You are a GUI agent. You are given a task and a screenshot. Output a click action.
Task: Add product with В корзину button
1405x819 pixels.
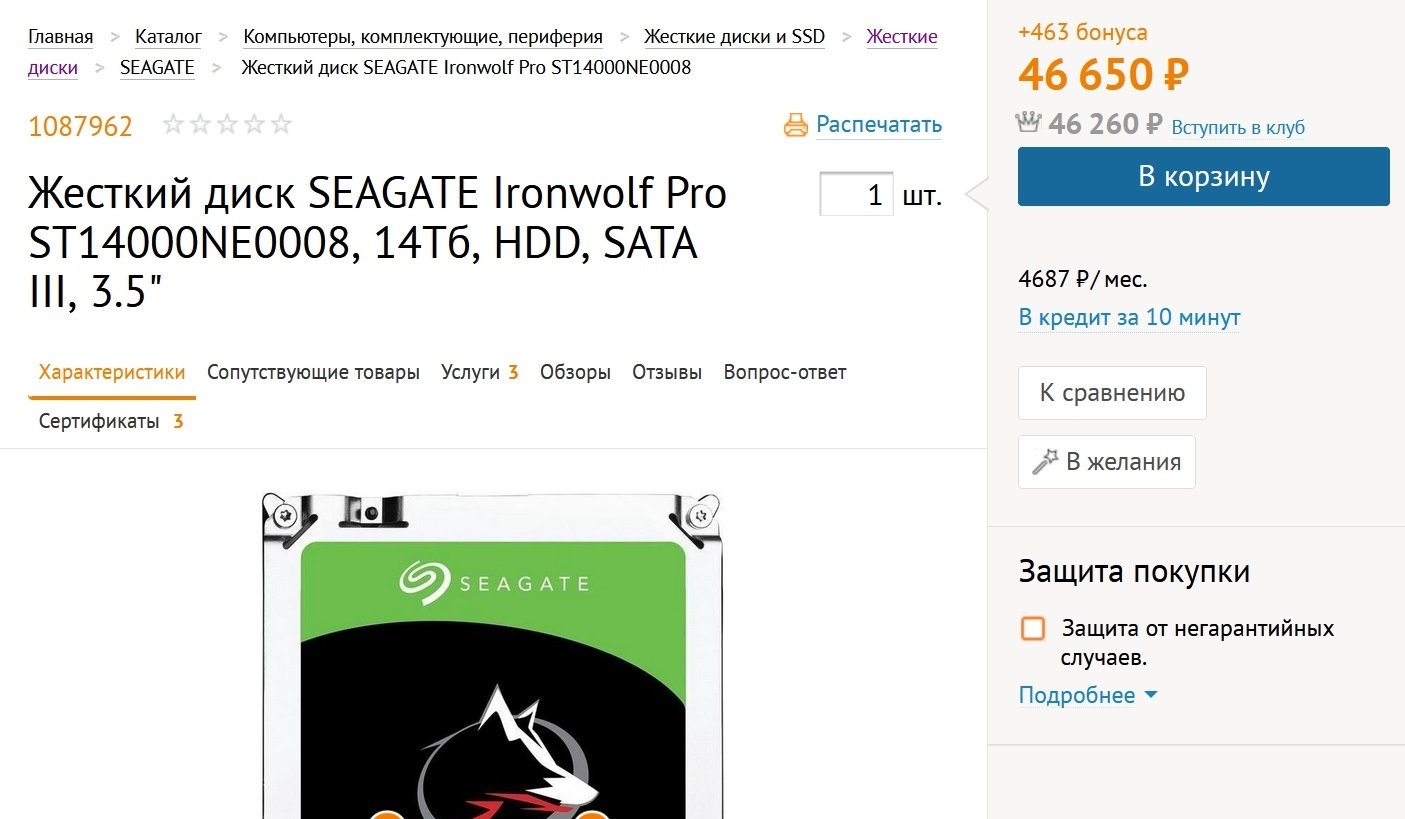click(x=1203, y=177)
